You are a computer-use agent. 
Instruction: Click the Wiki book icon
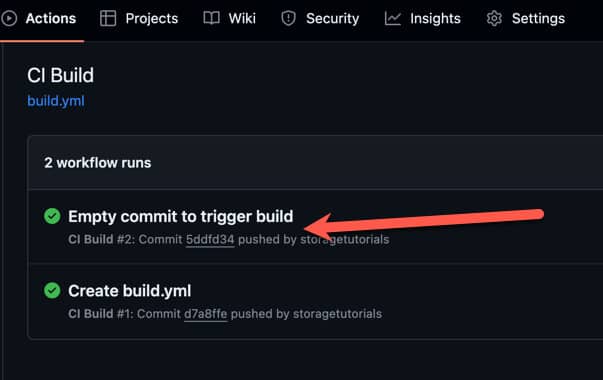click(x=211, y=18)
